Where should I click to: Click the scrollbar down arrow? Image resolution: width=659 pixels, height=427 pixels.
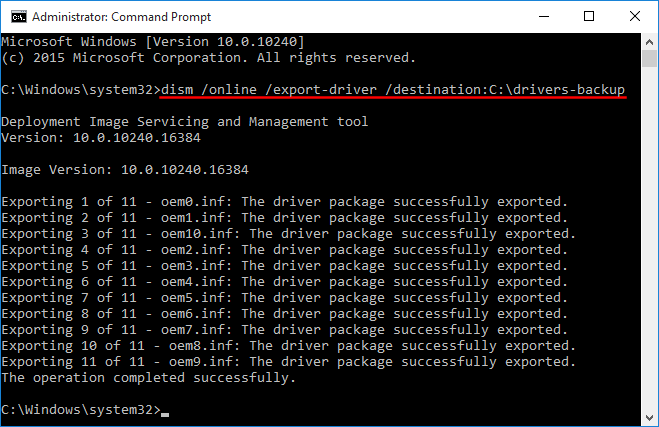pos(649,416)
